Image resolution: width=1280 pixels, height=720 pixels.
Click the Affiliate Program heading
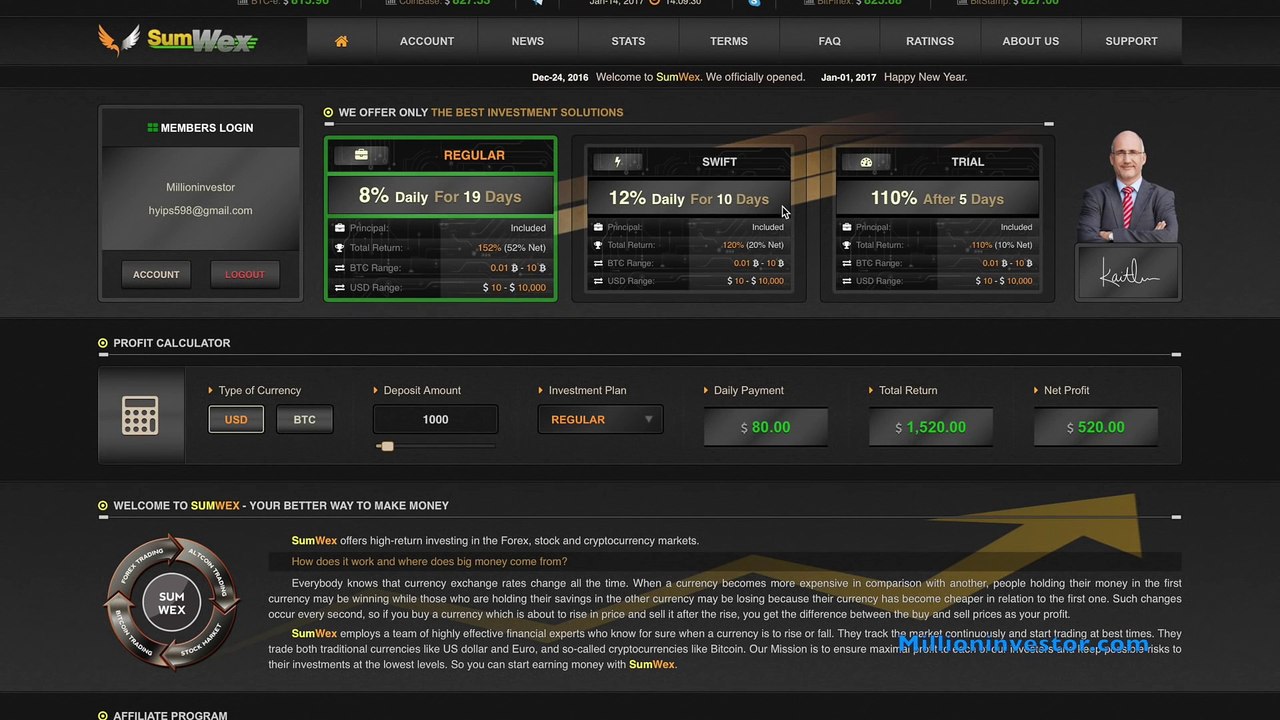tap(170, 715)
